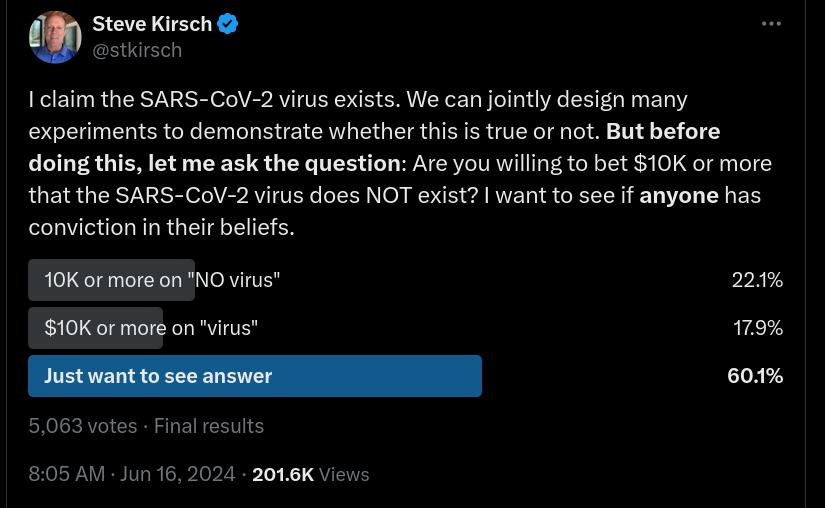The image size is (825, 508).
Task: View the 201.6K Views analytics
Action: coord(310,474)
